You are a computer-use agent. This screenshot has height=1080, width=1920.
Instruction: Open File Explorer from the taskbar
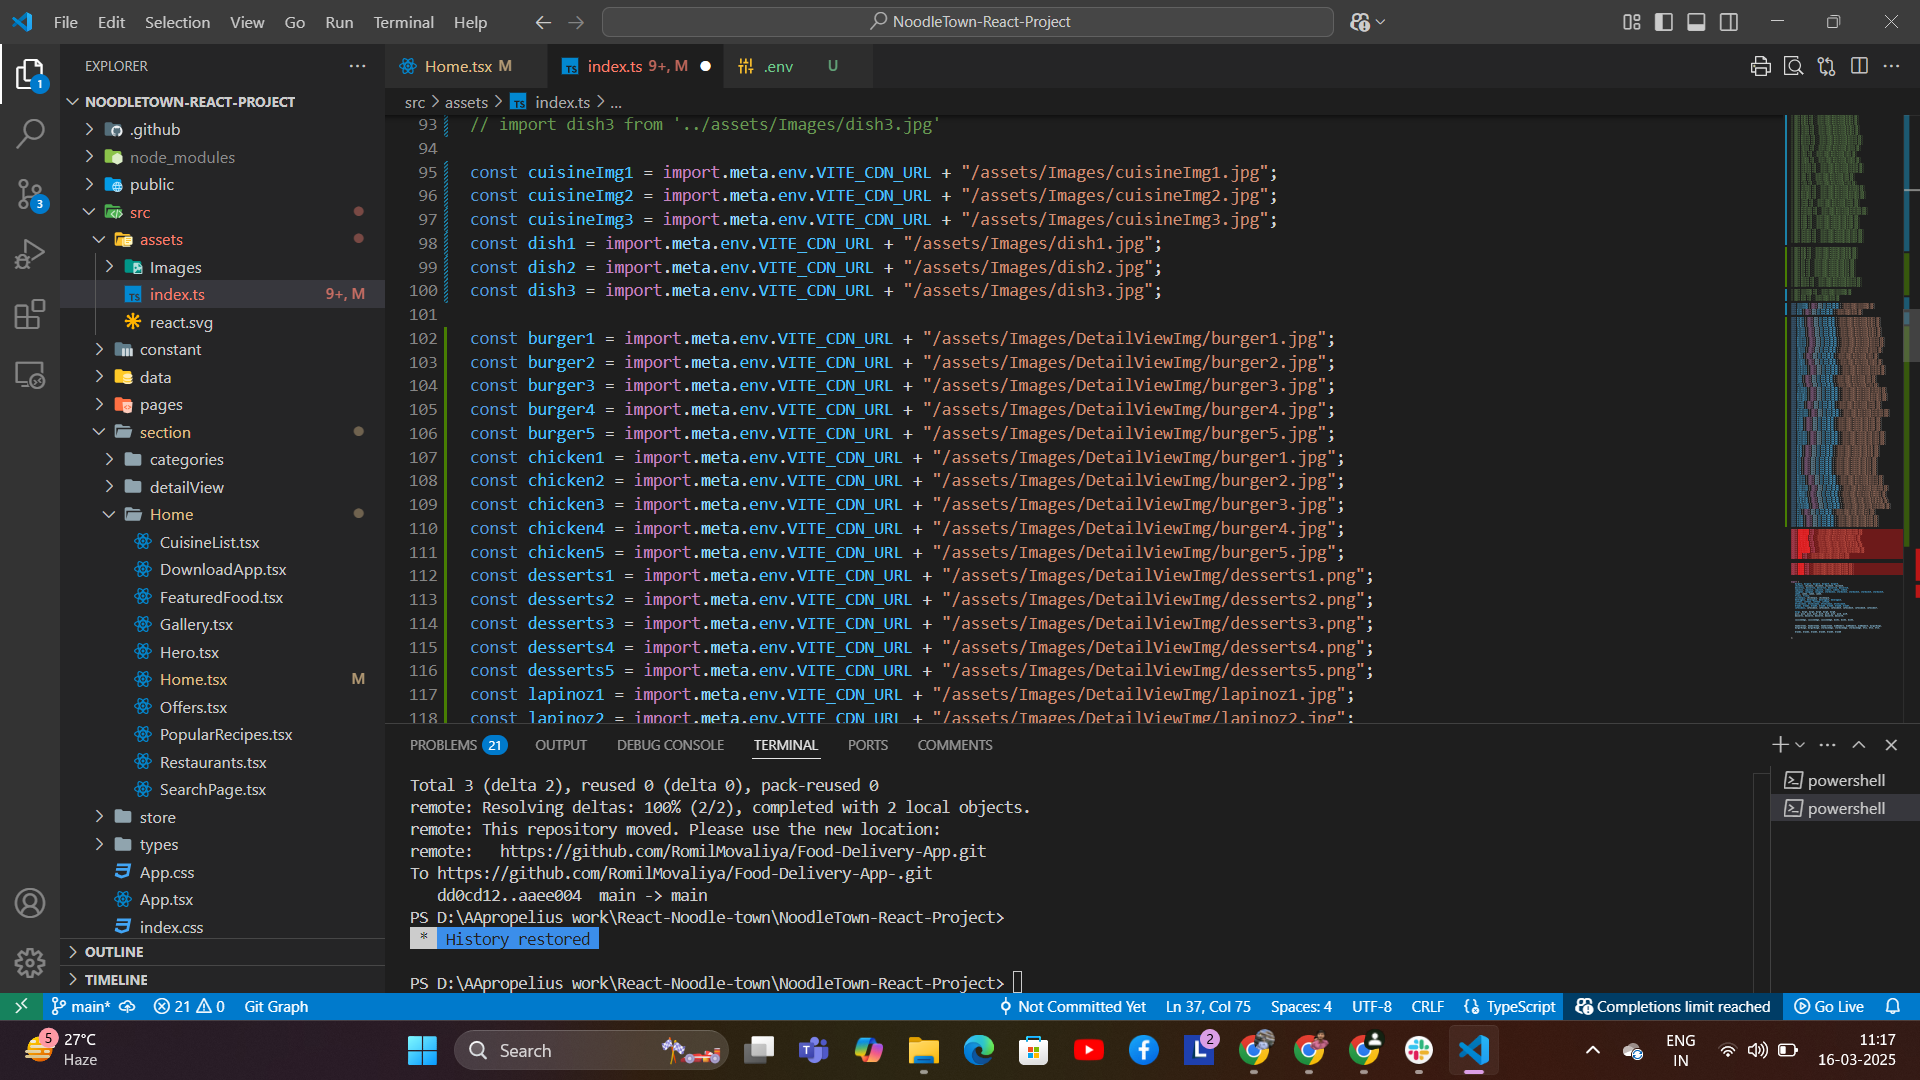coord(923,1050)
